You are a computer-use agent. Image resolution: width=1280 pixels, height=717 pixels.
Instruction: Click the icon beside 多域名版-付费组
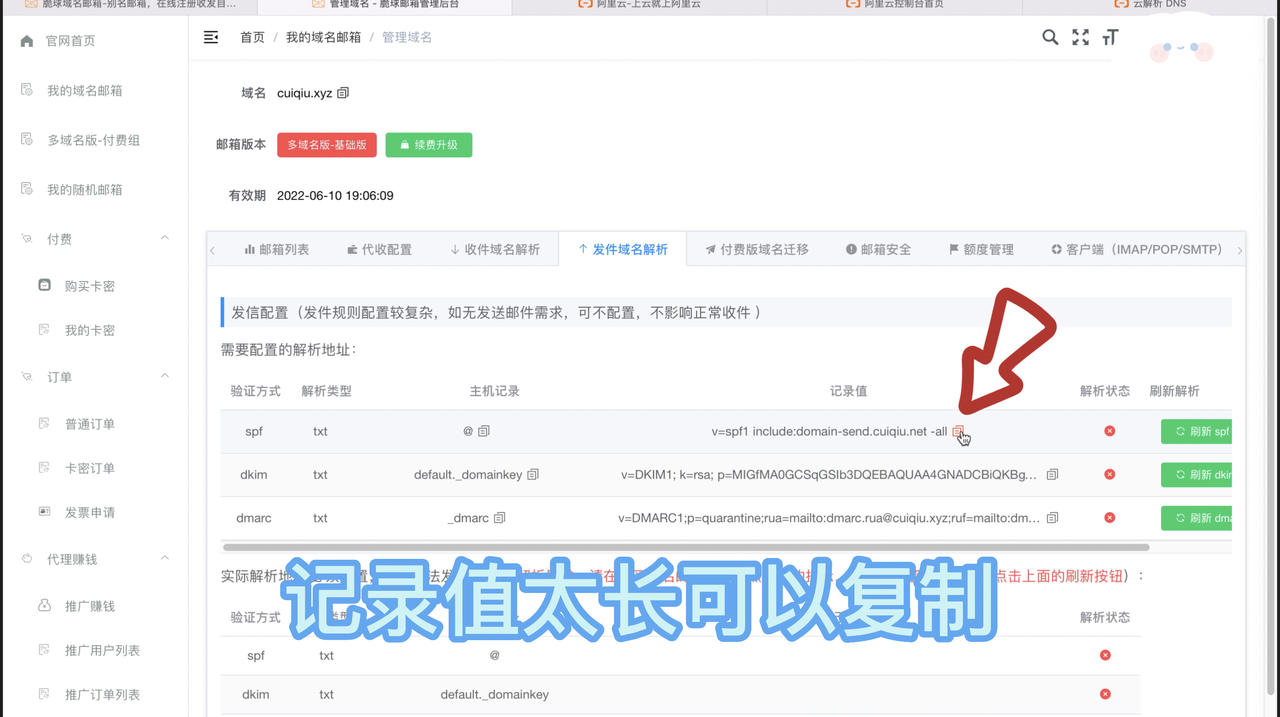27,140
